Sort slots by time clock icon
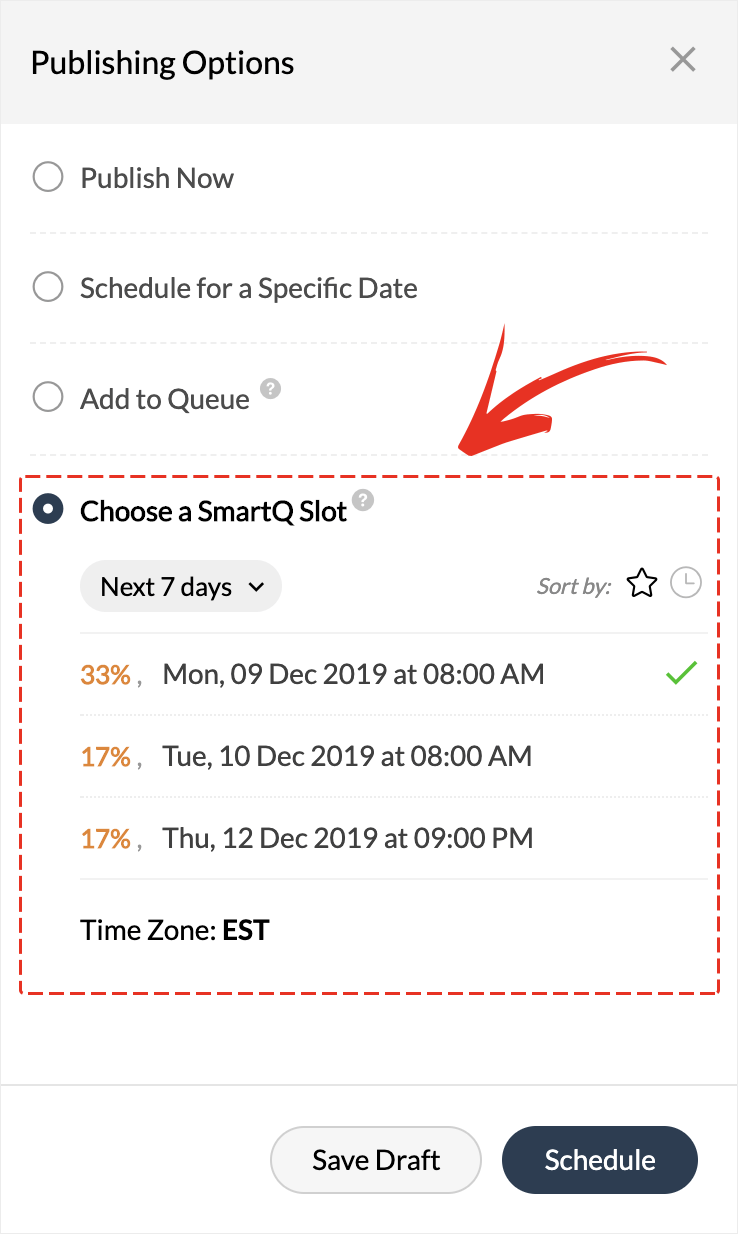Screen dimensions: 738x1234 tap(686, 584)
